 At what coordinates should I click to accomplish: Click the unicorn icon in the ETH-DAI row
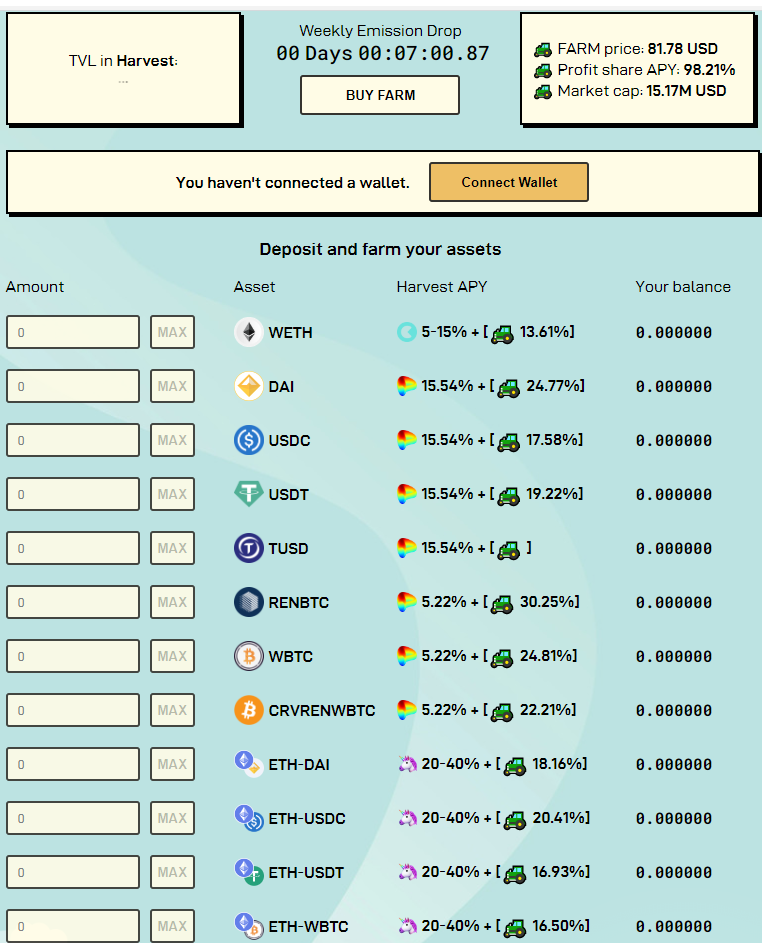click(x=408, y=764)
